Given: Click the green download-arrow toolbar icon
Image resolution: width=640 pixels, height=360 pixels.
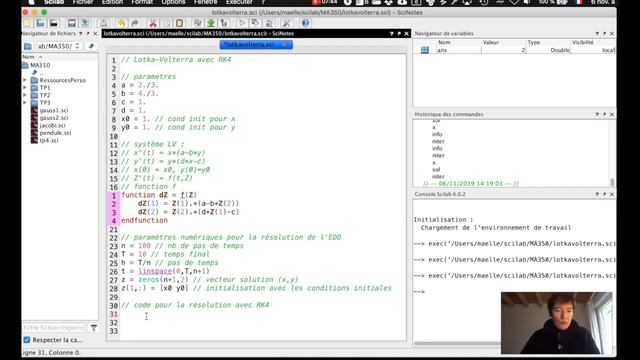Looking at the screenshot, I should pyautogui.click(x=211, y=23).
